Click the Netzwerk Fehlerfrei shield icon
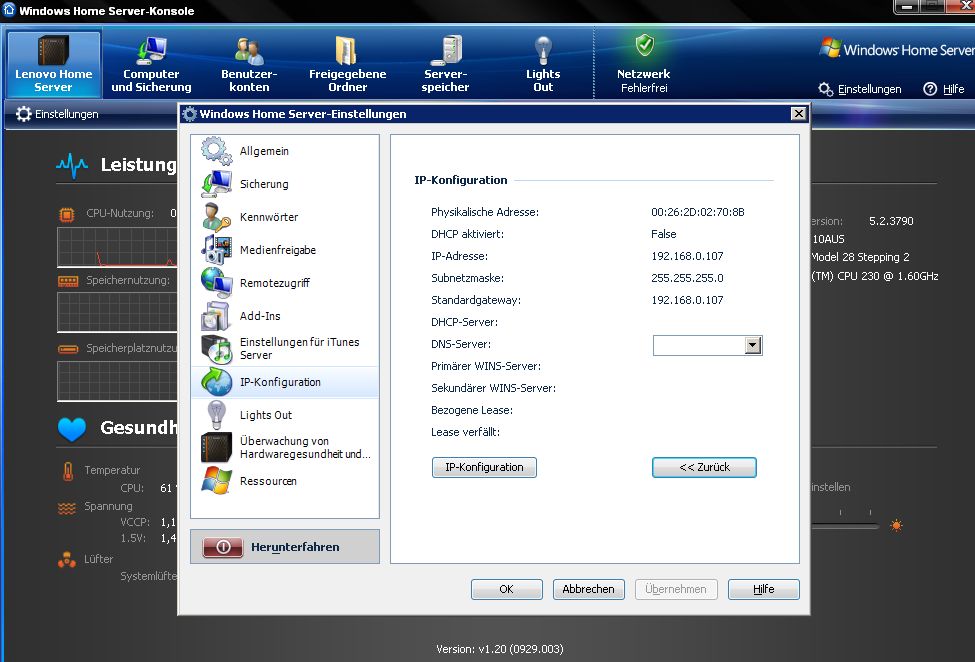Viewport: 975px width, 662px height. [644, 45]
